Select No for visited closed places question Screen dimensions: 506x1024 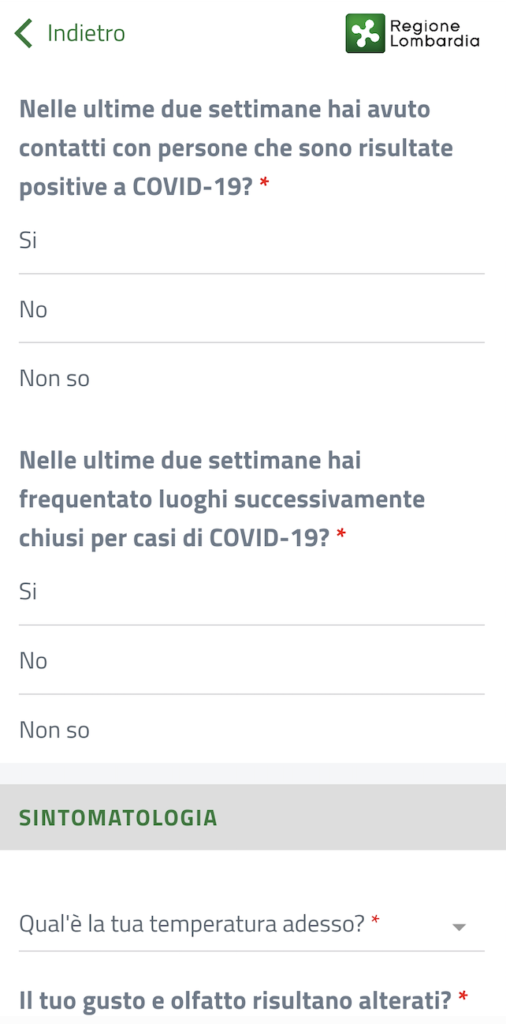[x=251, y=660]
